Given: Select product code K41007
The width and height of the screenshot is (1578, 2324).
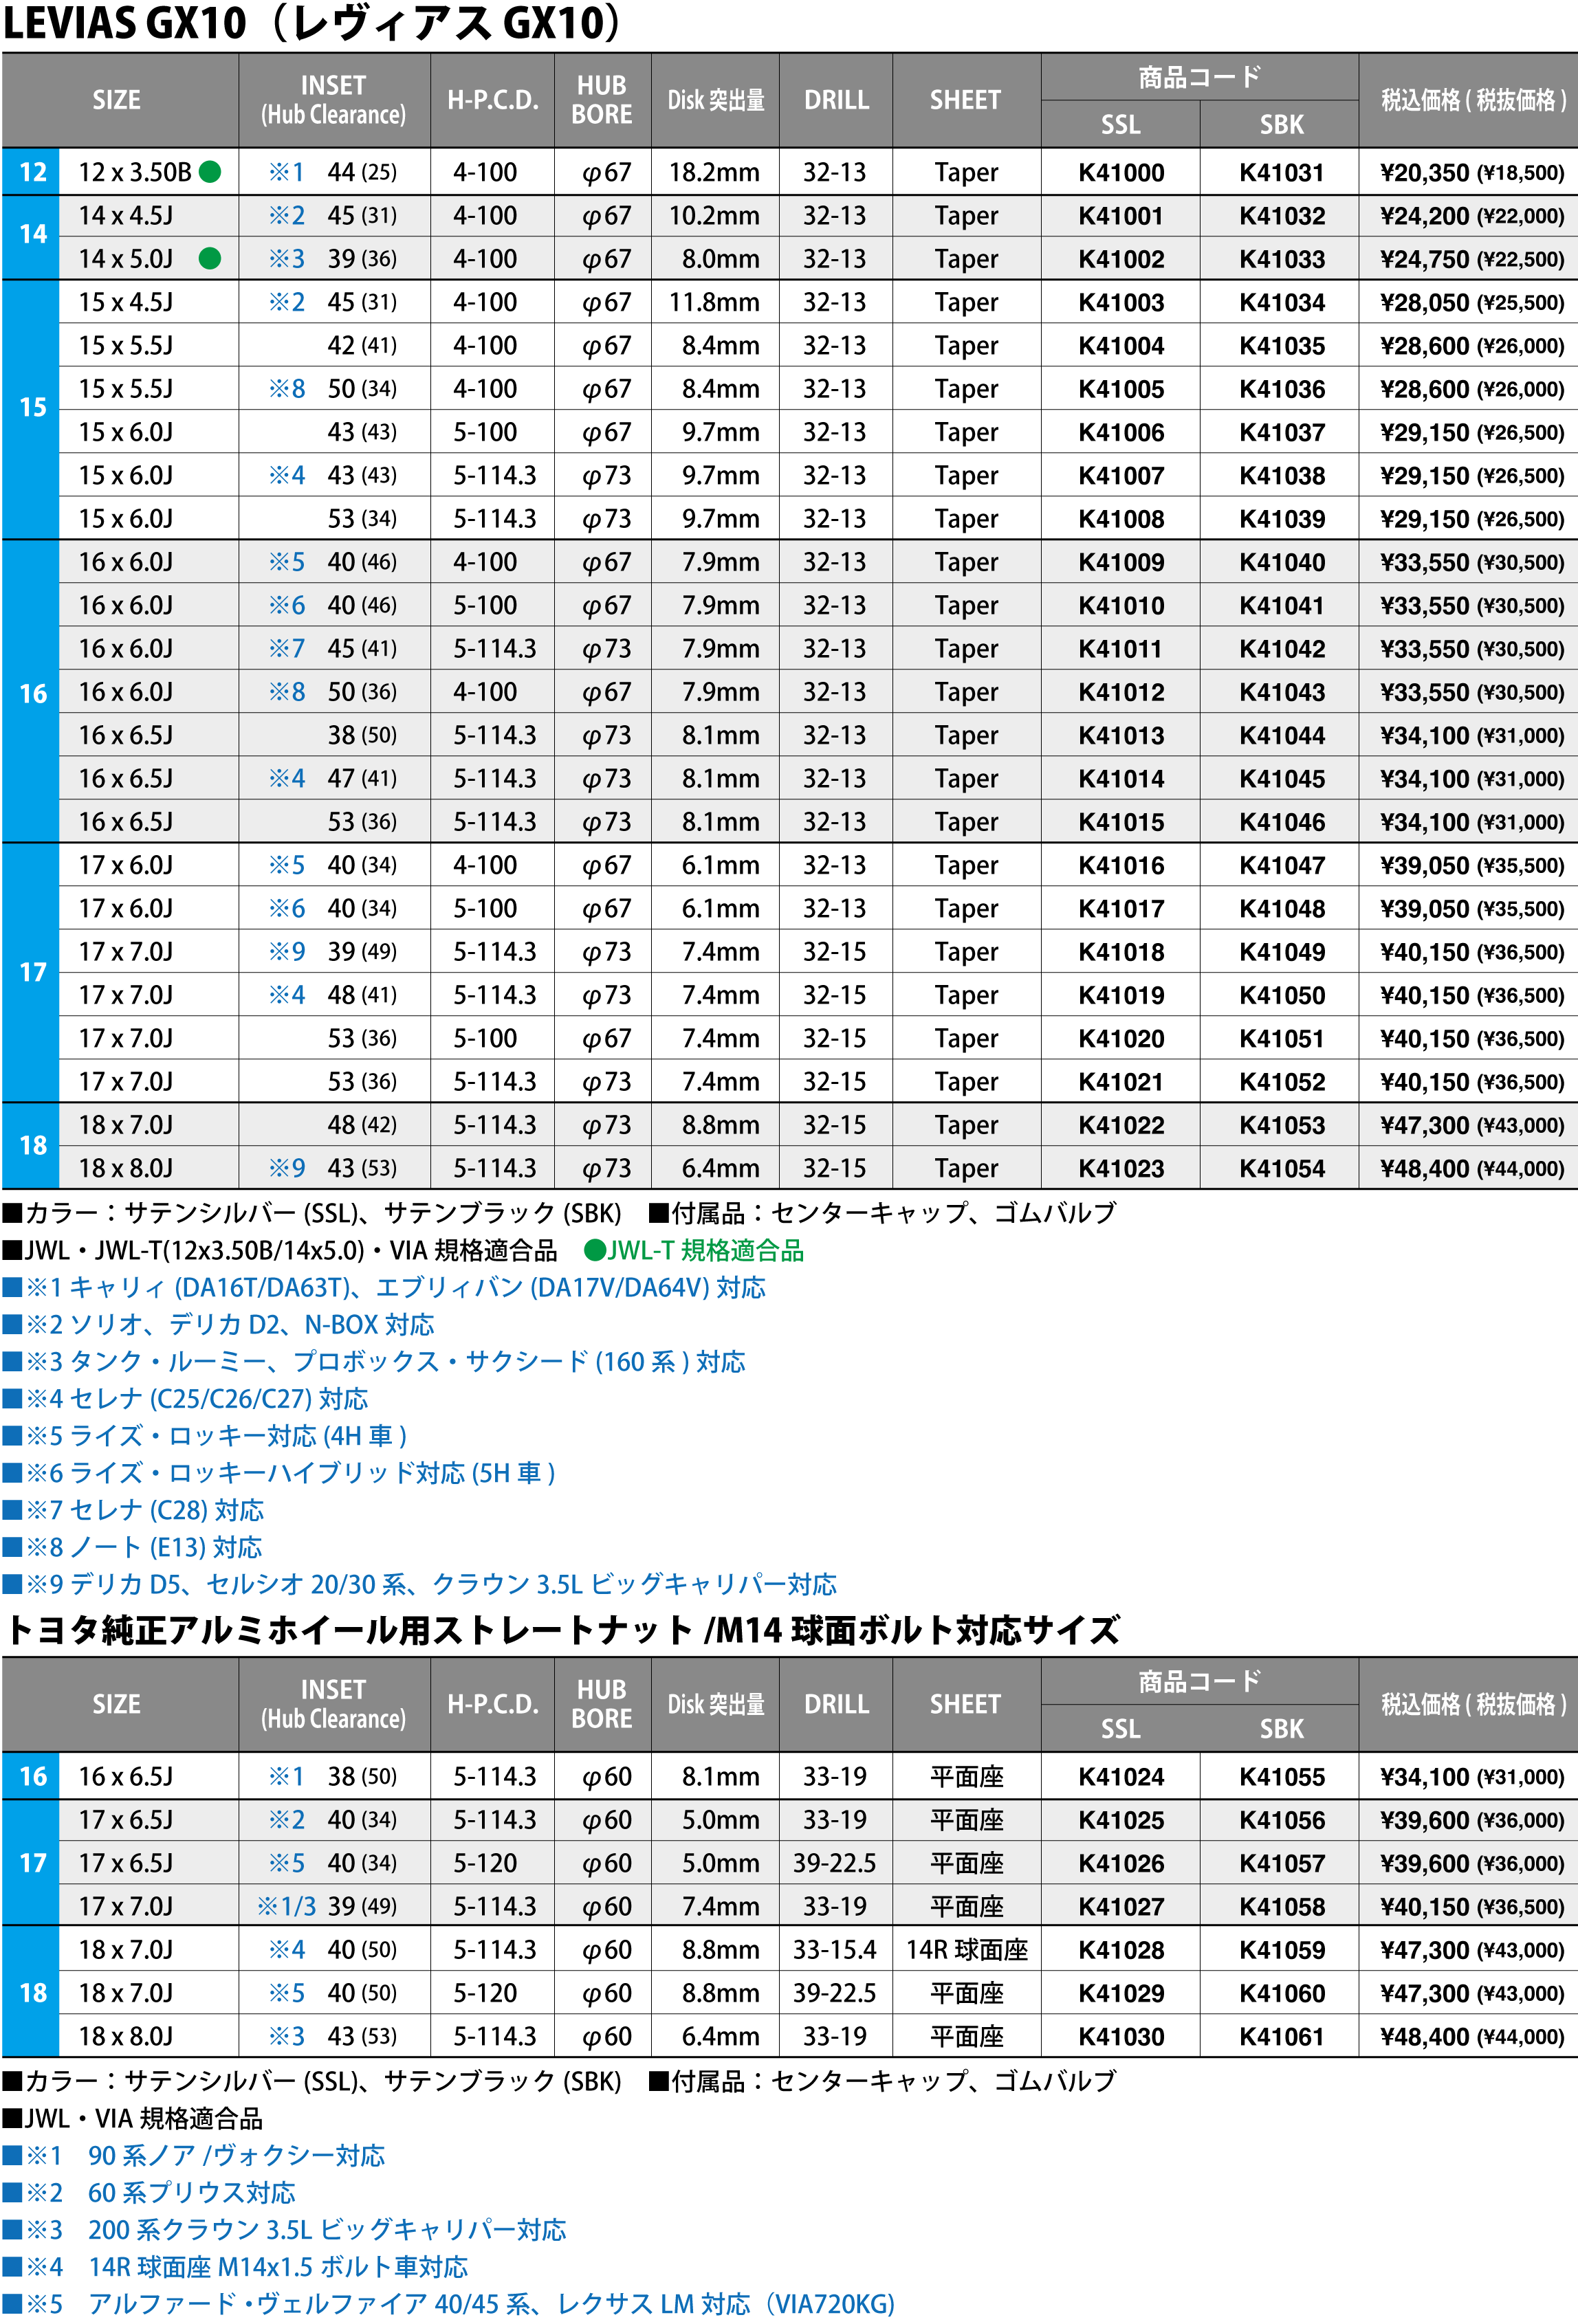Looking at the screenshot, I should click(1121, 476).
